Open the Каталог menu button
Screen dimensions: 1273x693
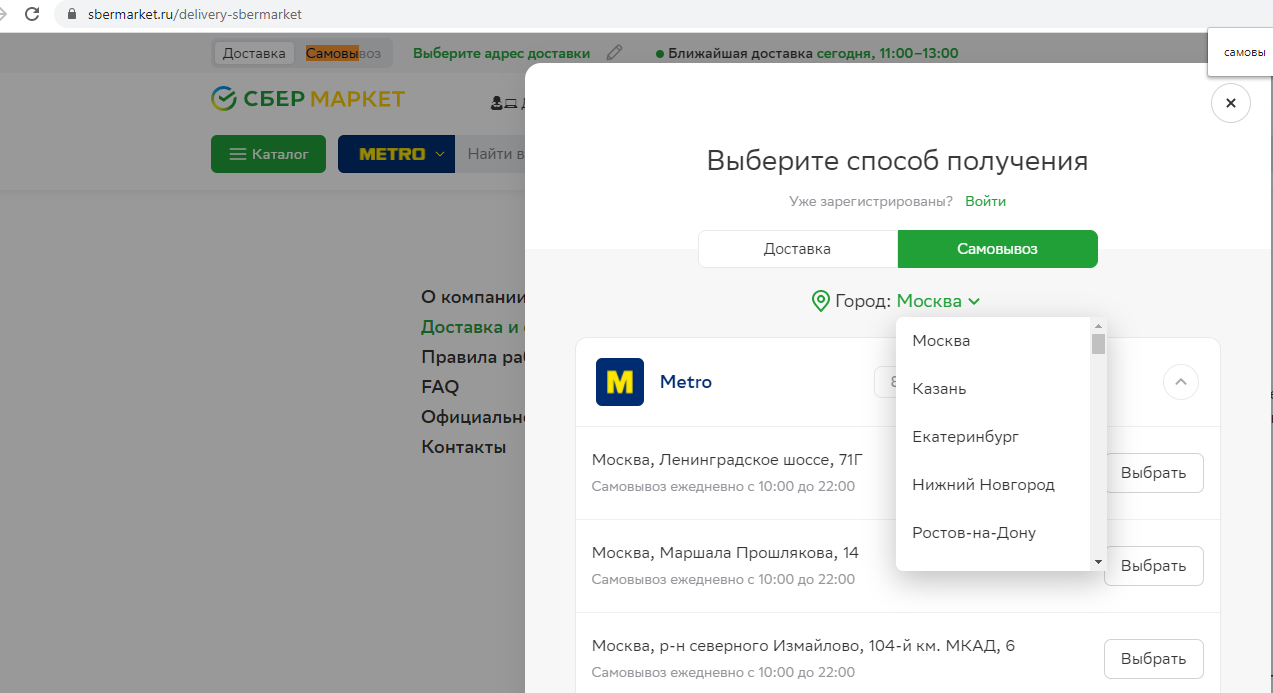coord(268,154)
